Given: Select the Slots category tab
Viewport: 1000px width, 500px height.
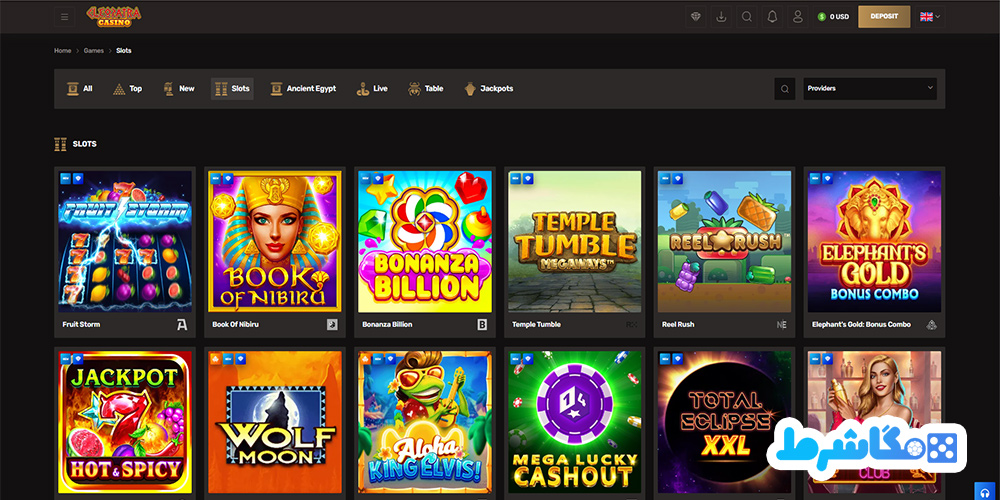Looking at the screenshot, I should [232, 89].
